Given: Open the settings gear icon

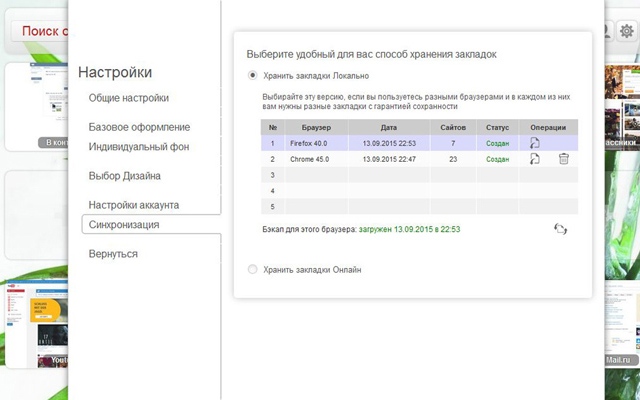Looking at the screenshot, I should tap(627, 31).
